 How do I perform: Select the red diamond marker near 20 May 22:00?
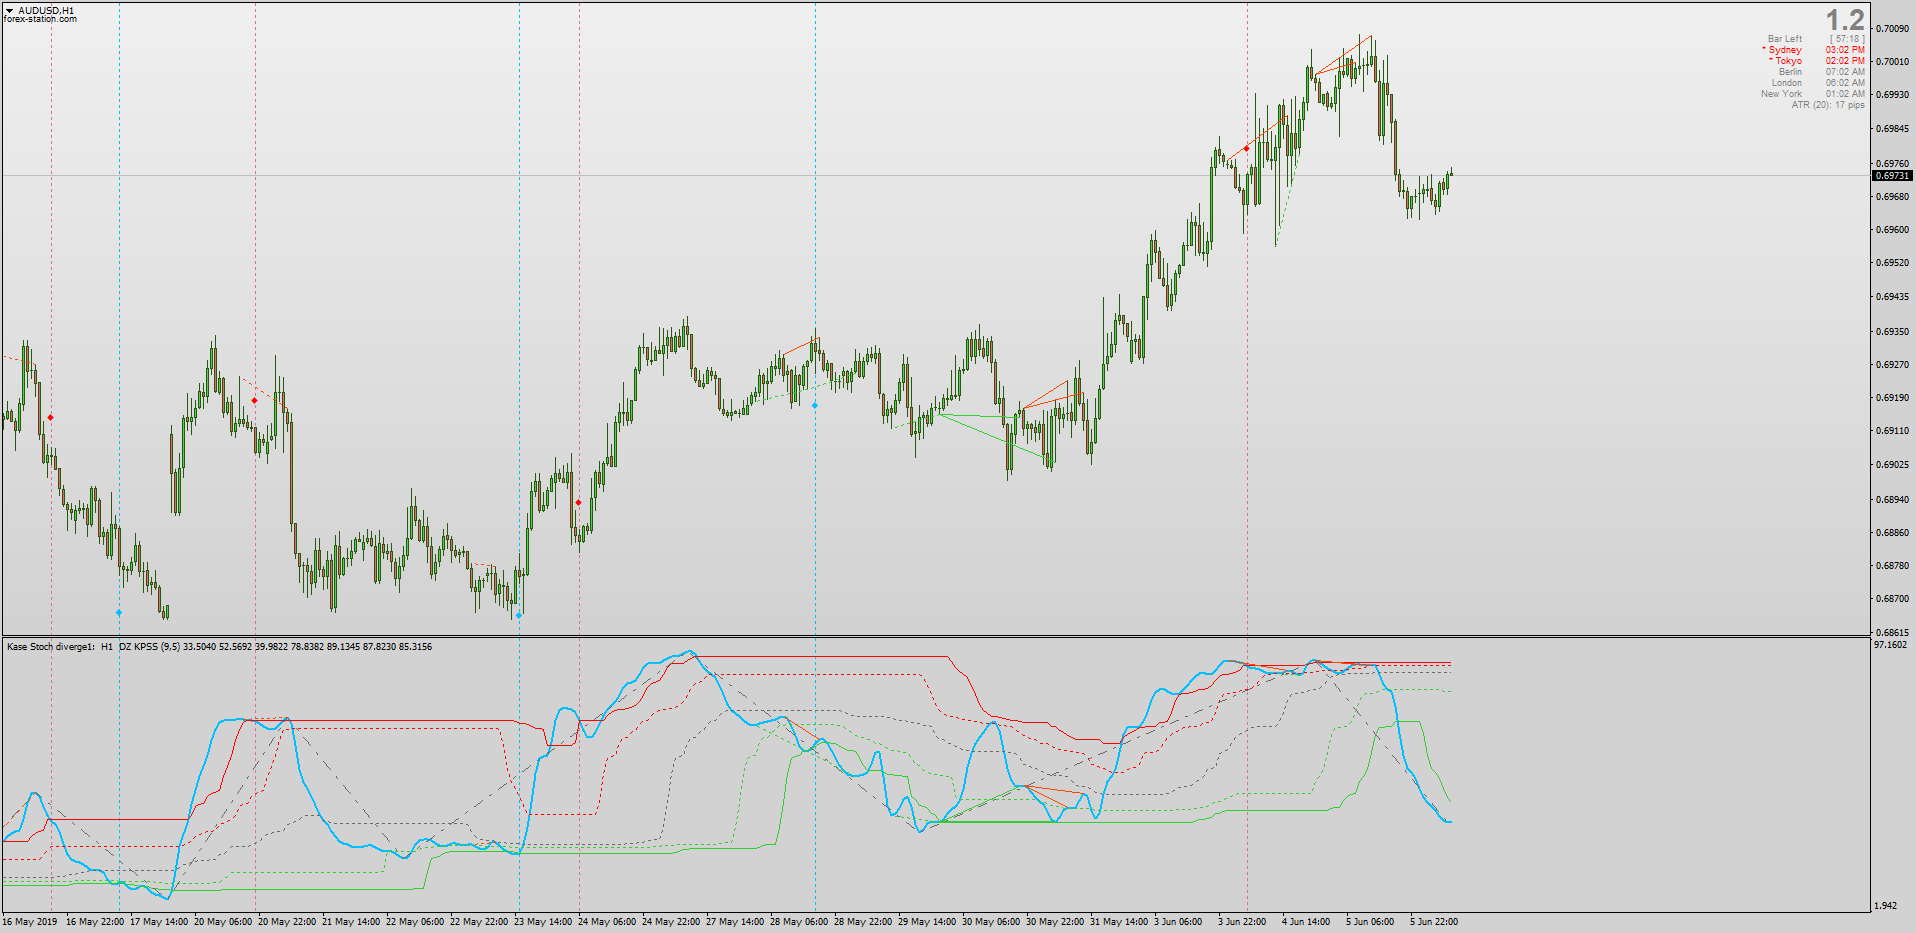254,400
